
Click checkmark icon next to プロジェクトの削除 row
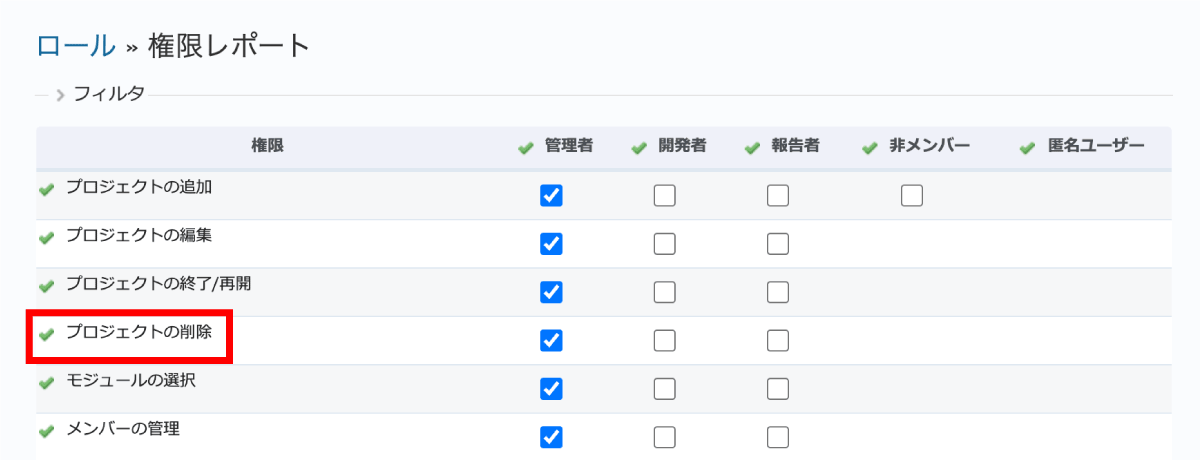click(x=46, y=334)
